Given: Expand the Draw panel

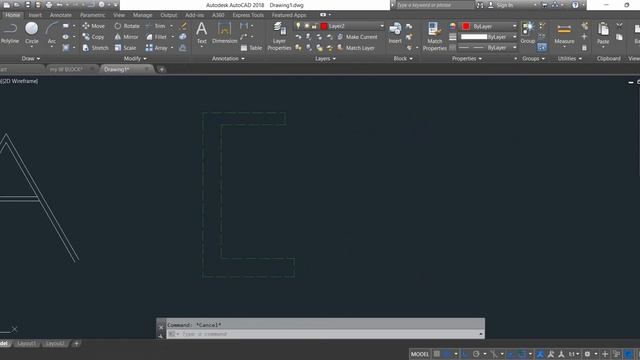Looking at the screenshot, I should [31, 58].
